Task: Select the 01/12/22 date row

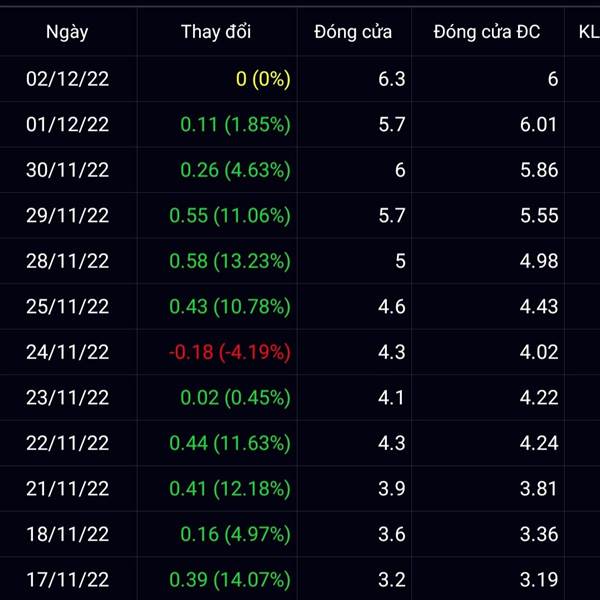Action: [x=68, y=125]
